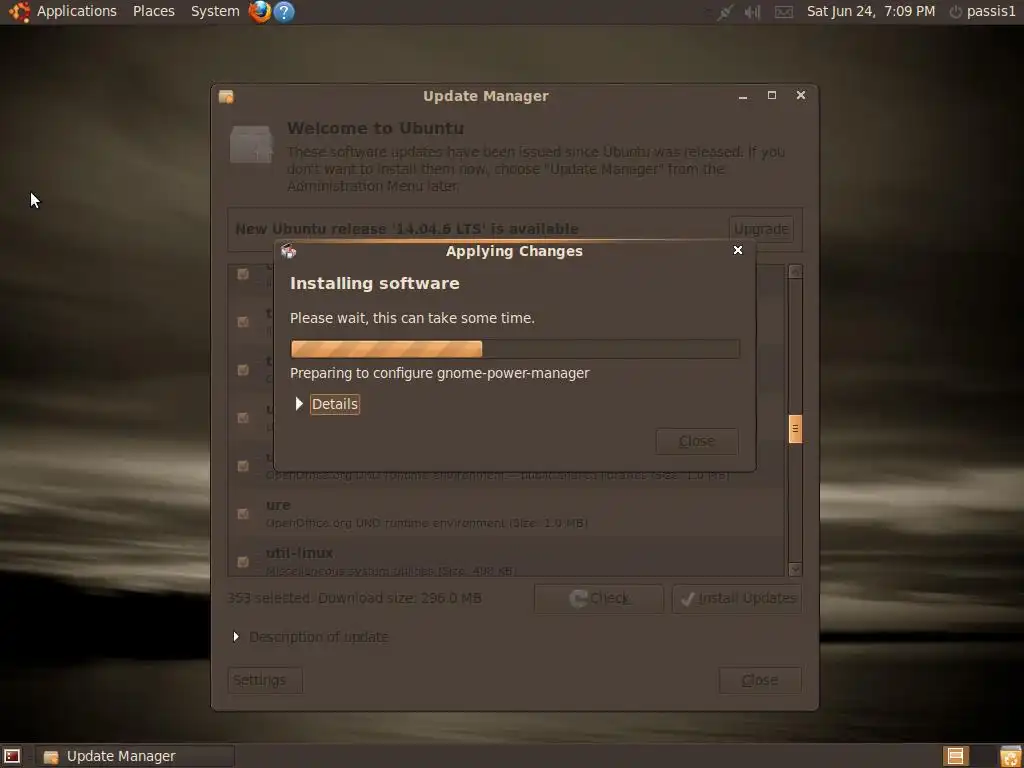Click the Details label button
This screenshot has width=1024, height=768.
point(334,404)
